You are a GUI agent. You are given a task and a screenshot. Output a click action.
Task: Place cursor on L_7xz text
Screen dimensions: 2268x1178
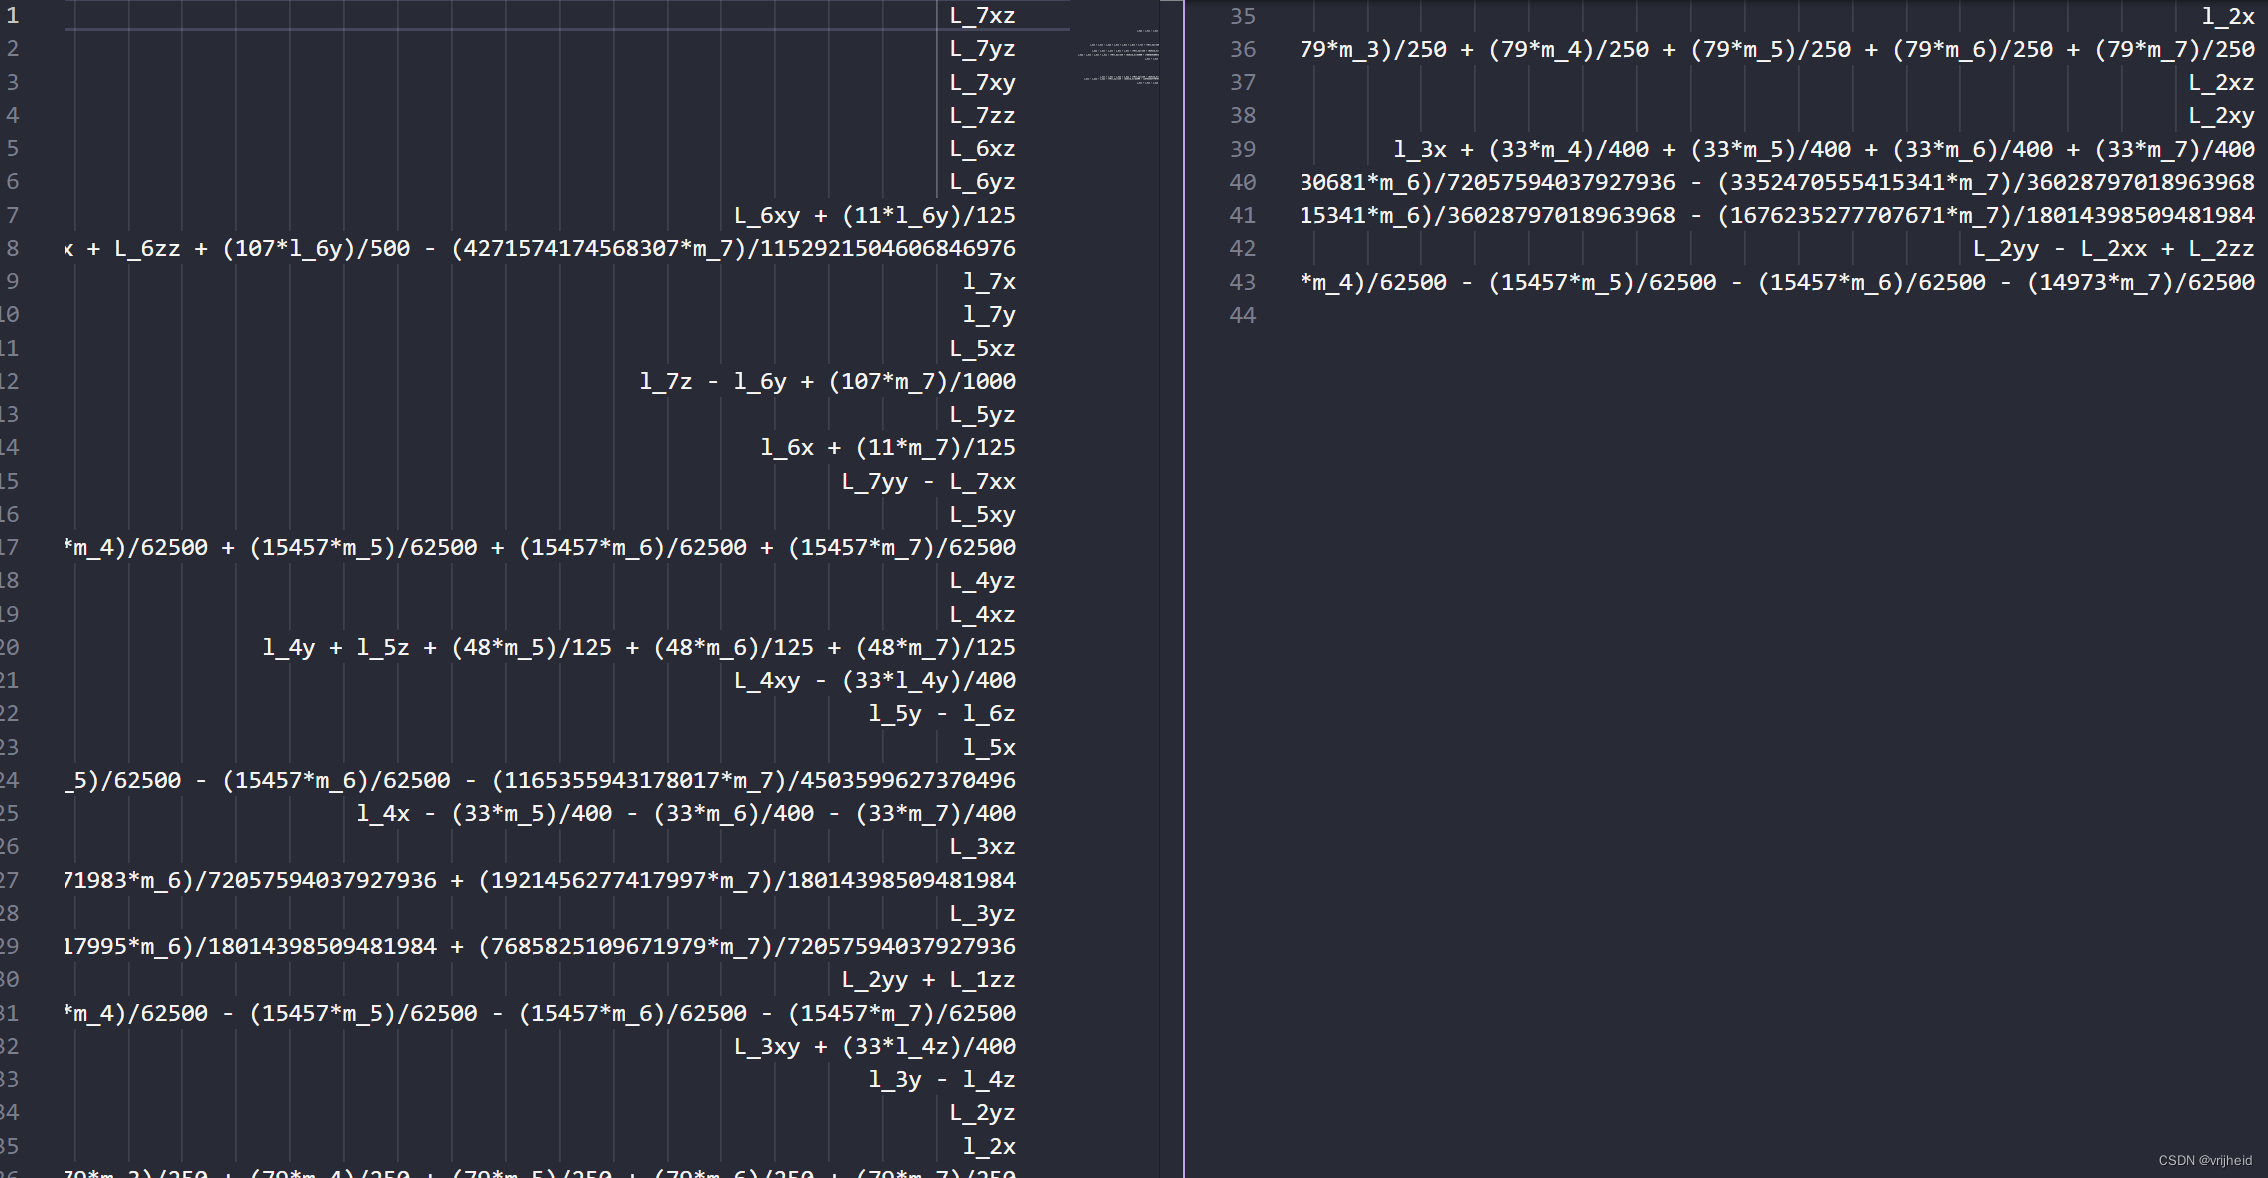(982, 16)
